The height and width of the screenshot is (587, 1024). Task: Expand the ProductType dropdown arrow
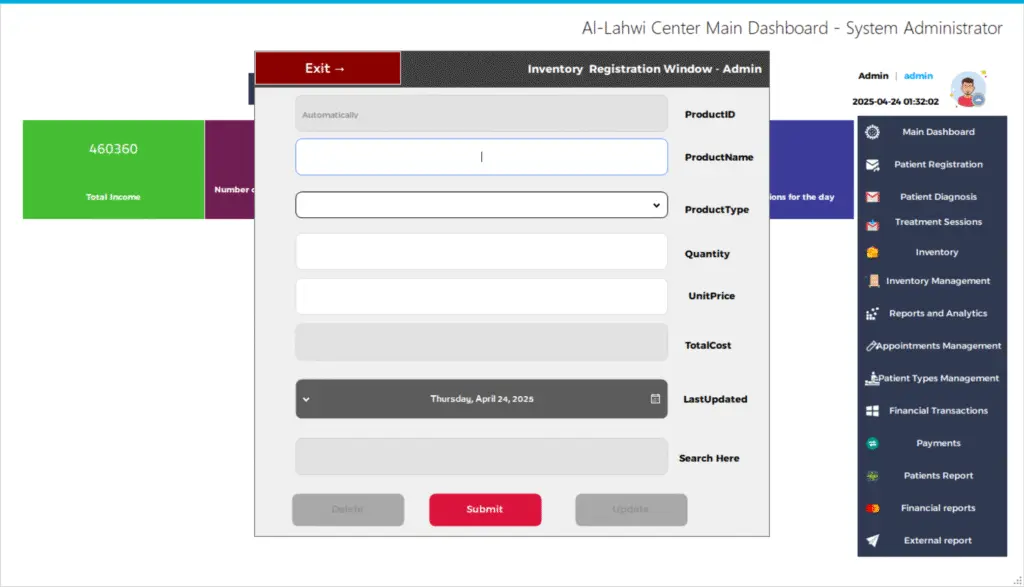[x=656, y=205]
